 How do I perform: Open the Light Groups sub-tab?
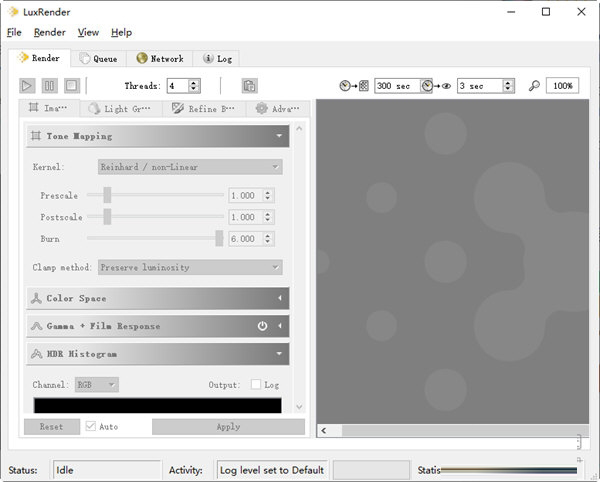point(121,109)
